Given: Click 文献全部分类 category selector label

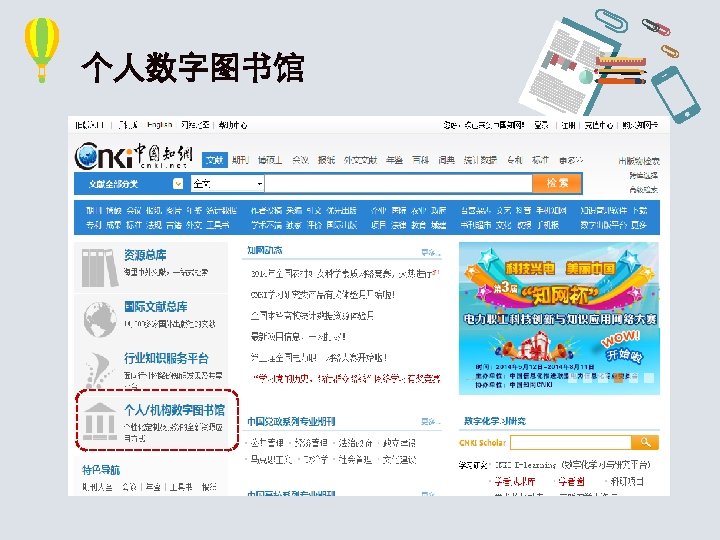Looking at the screenshot, I should tap(113, 184).
